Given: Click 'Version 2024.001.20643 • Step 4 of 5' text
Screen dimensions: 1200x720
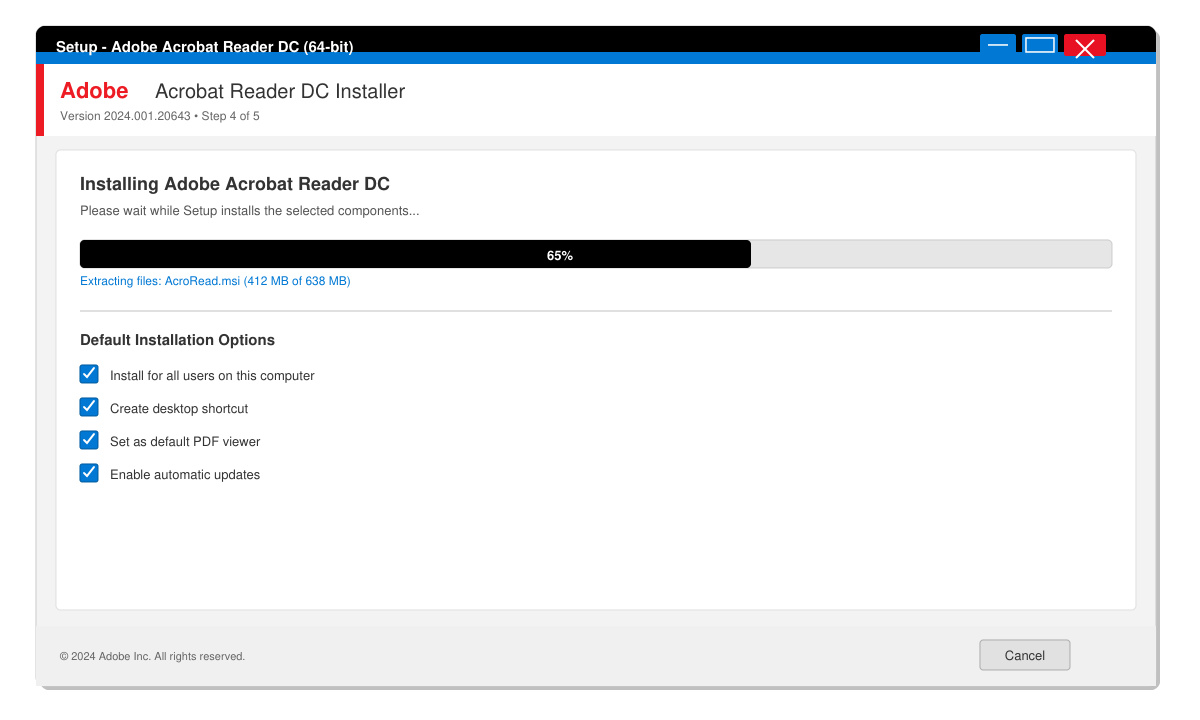Looking at the screenshot, I should [x=160, y=116].
